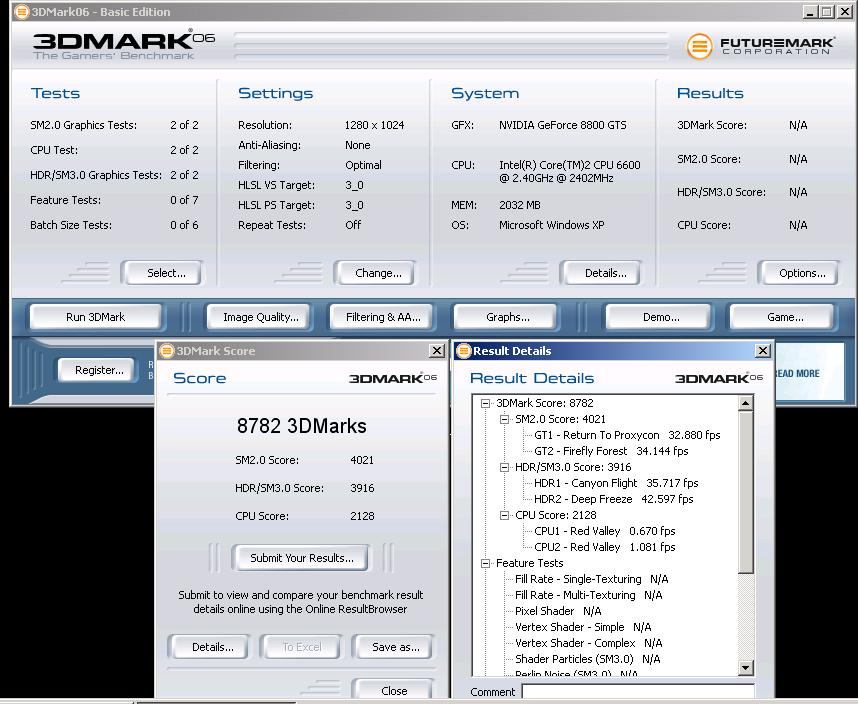Open Image Quality tool
The width and height of the screenshot is (858, 704).
pos(258,317)
